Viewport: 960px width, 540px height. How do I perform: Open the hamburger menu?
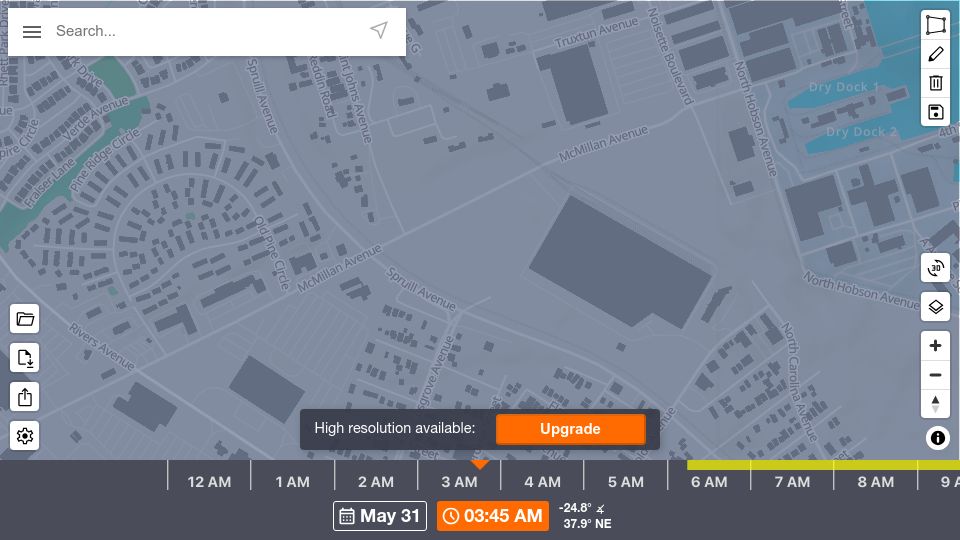(x=32, y=32)
